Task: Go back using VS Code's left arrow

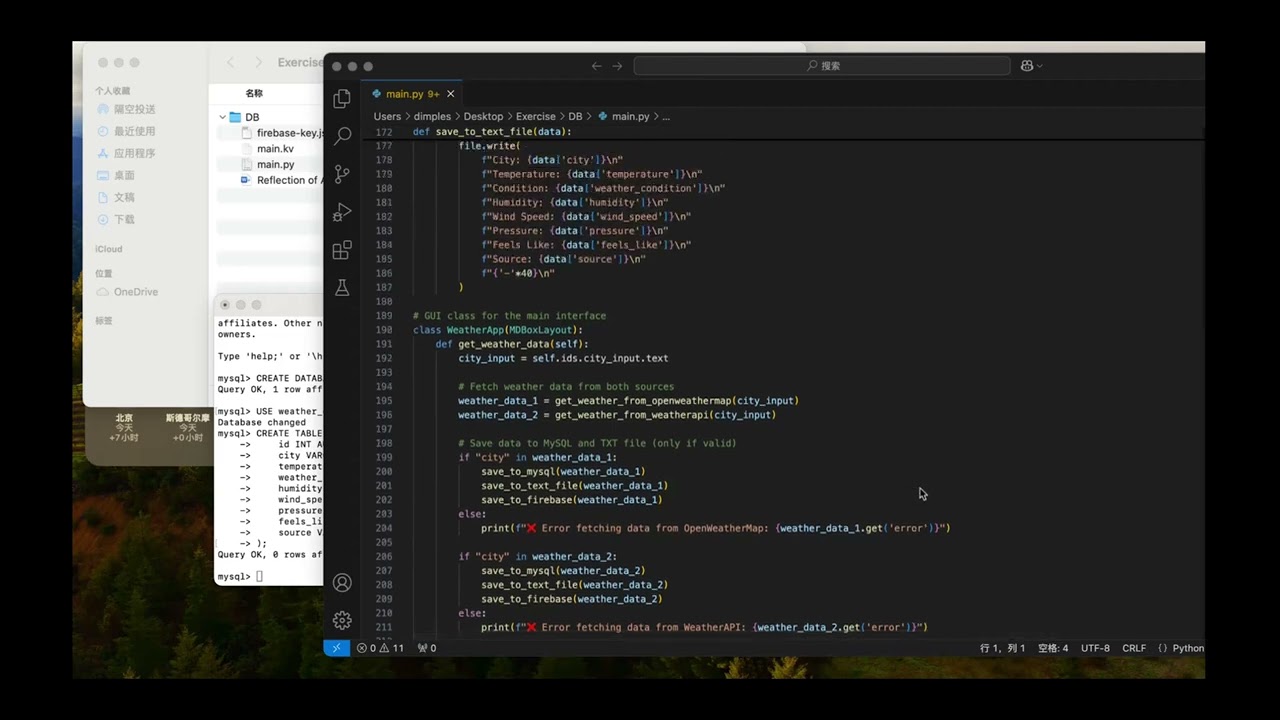Action: (x=597, y=66)
